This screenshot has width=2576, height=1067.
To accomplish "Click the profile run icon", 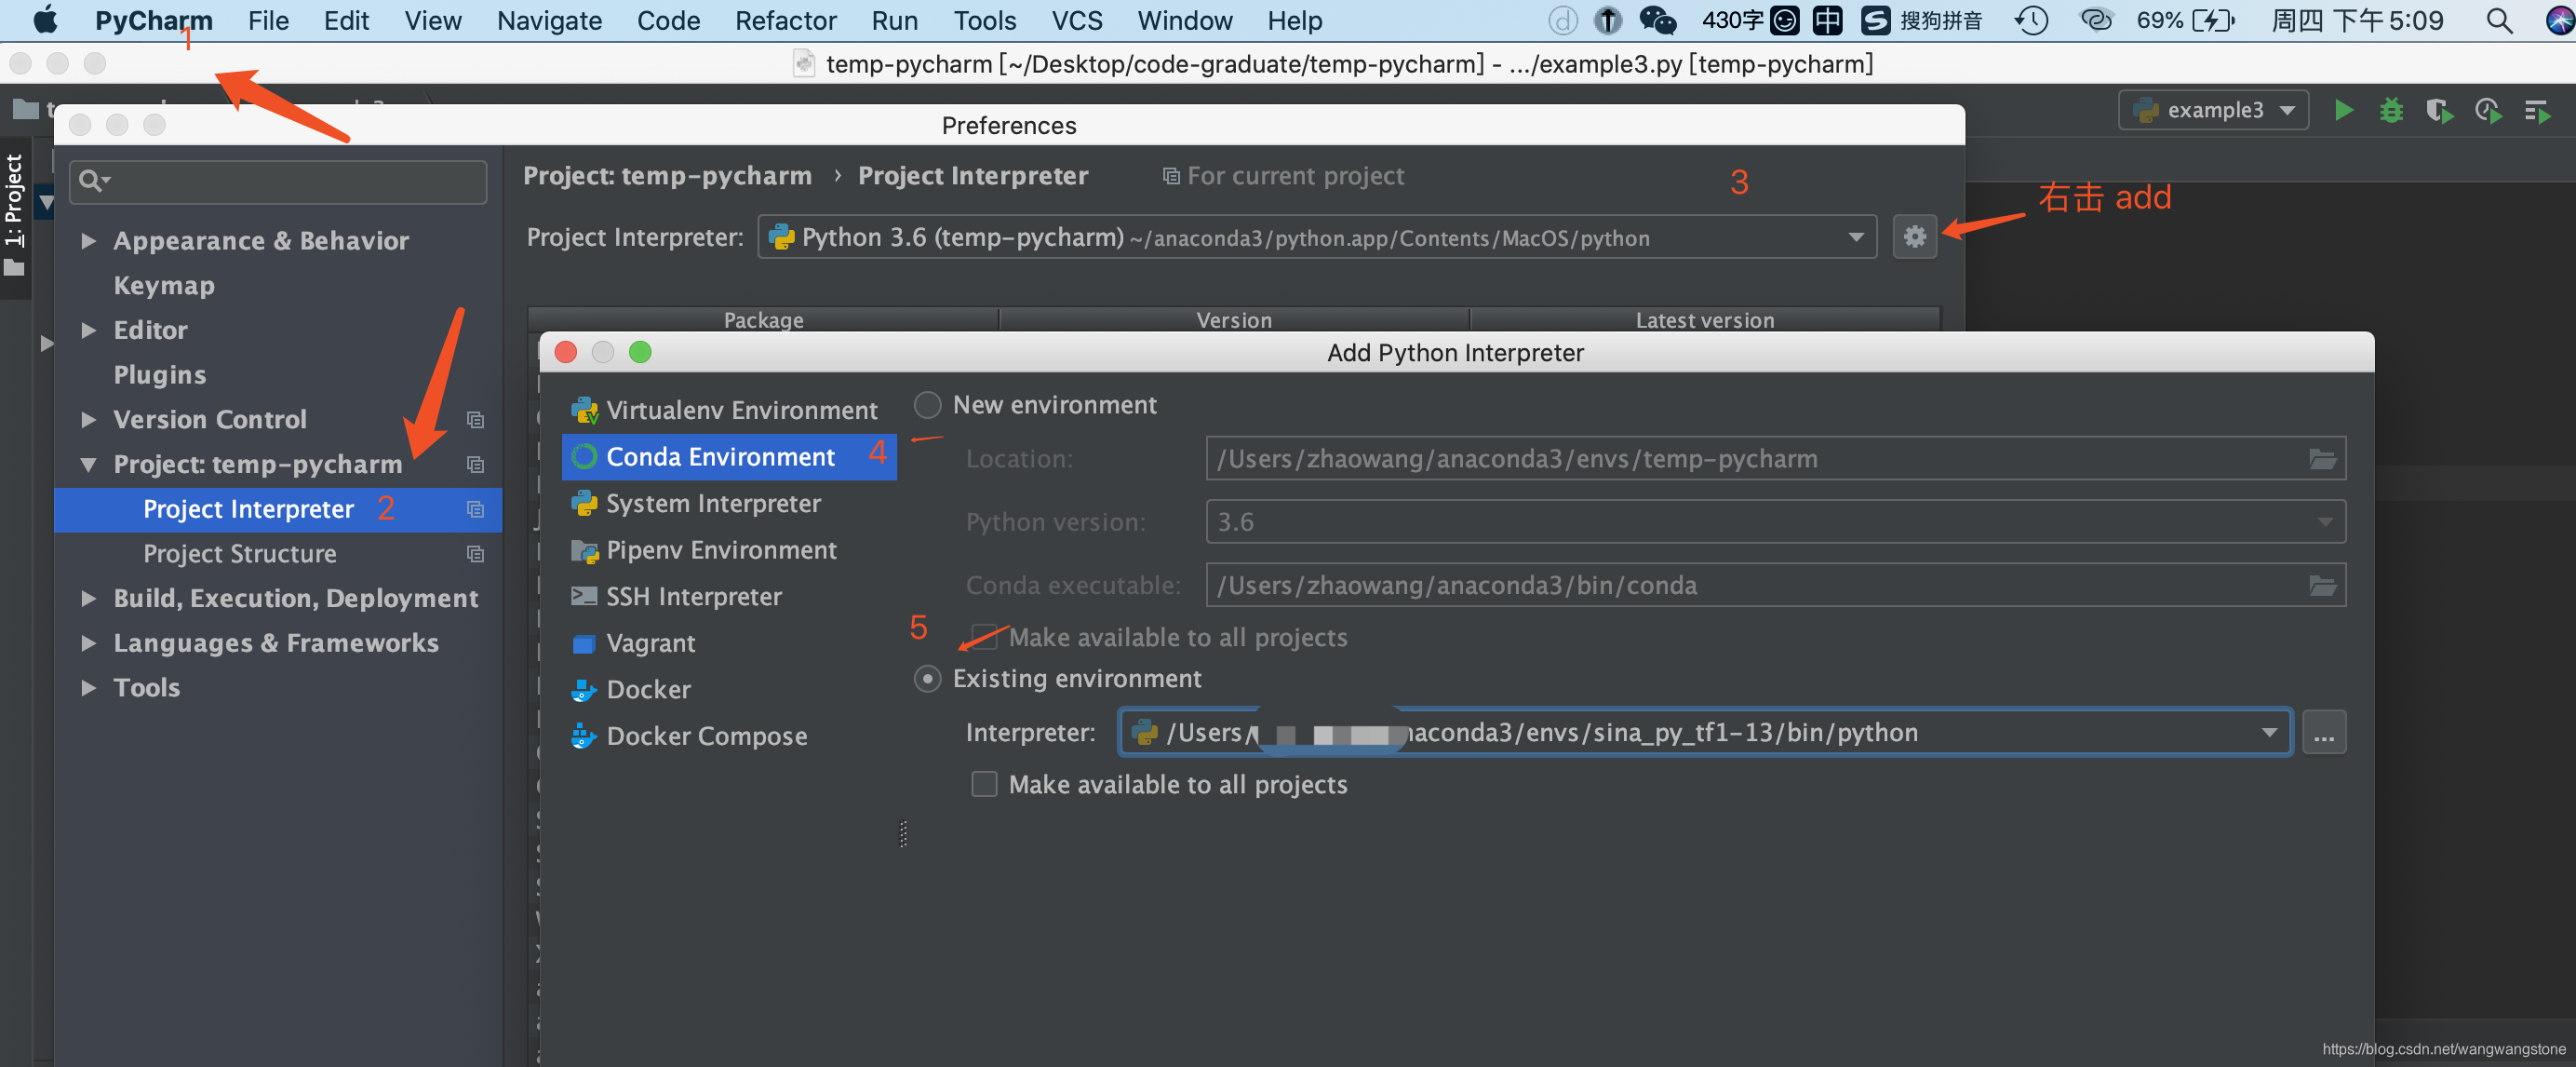I will pos(2488,110).
